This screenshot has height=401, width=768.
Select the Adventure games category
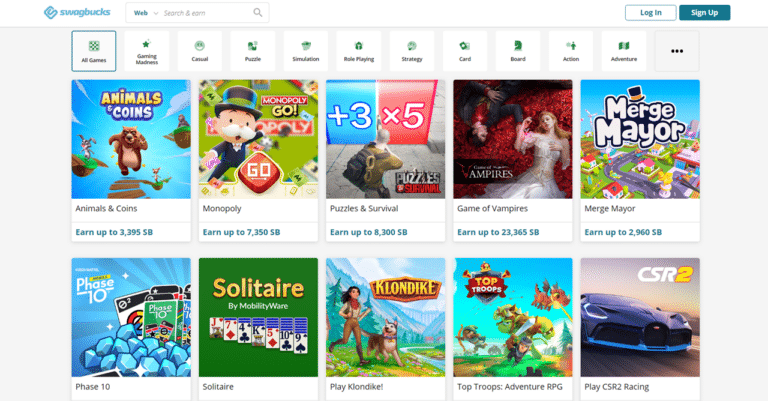click(x=624, y=51)
